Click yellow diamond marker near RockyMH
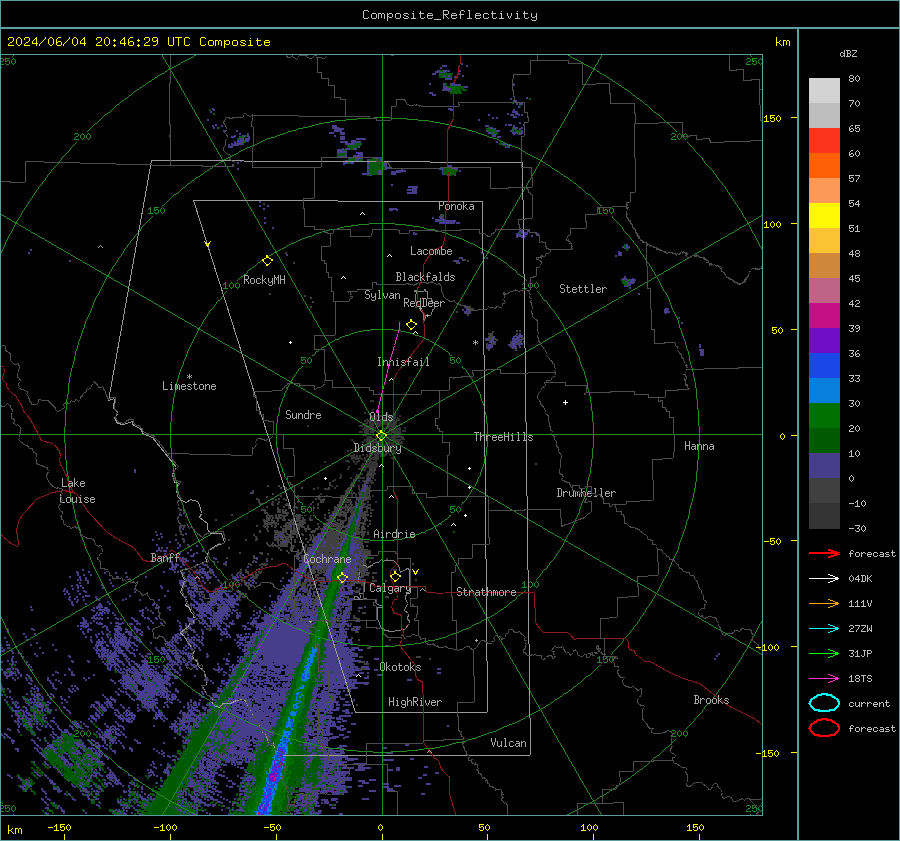This screenshot has width=900, height=841. 267,261
